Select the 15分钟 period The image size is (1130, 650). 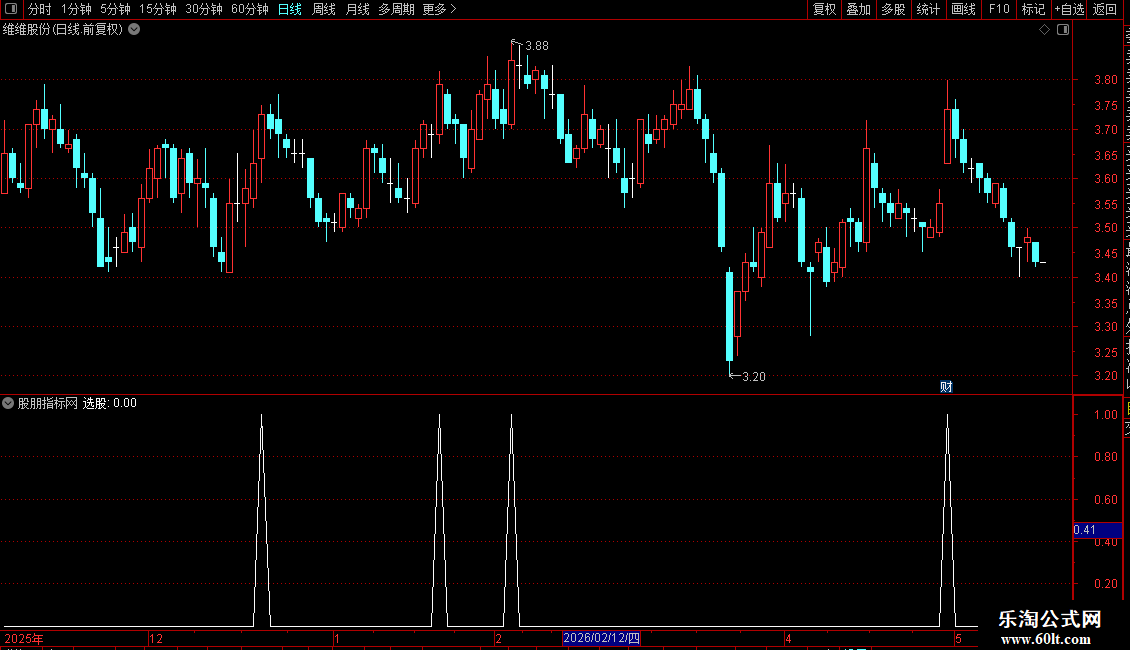pos(158,9)
